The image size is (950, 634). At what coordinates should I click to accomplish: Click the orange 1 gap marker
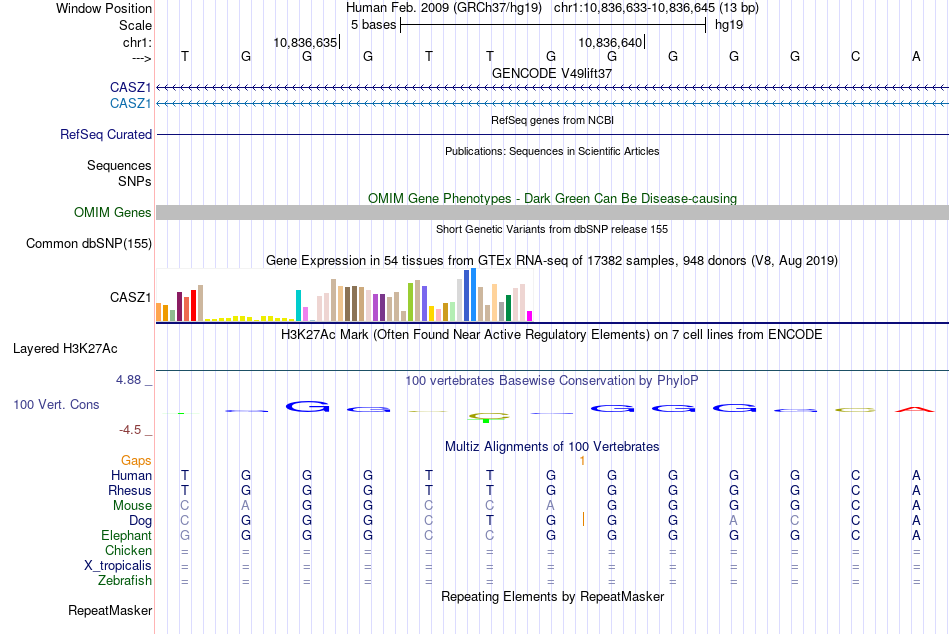pyautogui.click(x=582, y=461)
